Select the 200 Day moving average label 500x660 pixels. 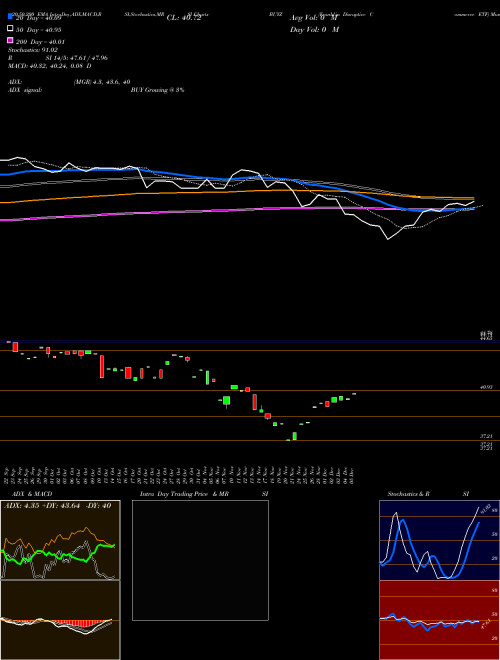pyautogui.click(x=40, y=42)
